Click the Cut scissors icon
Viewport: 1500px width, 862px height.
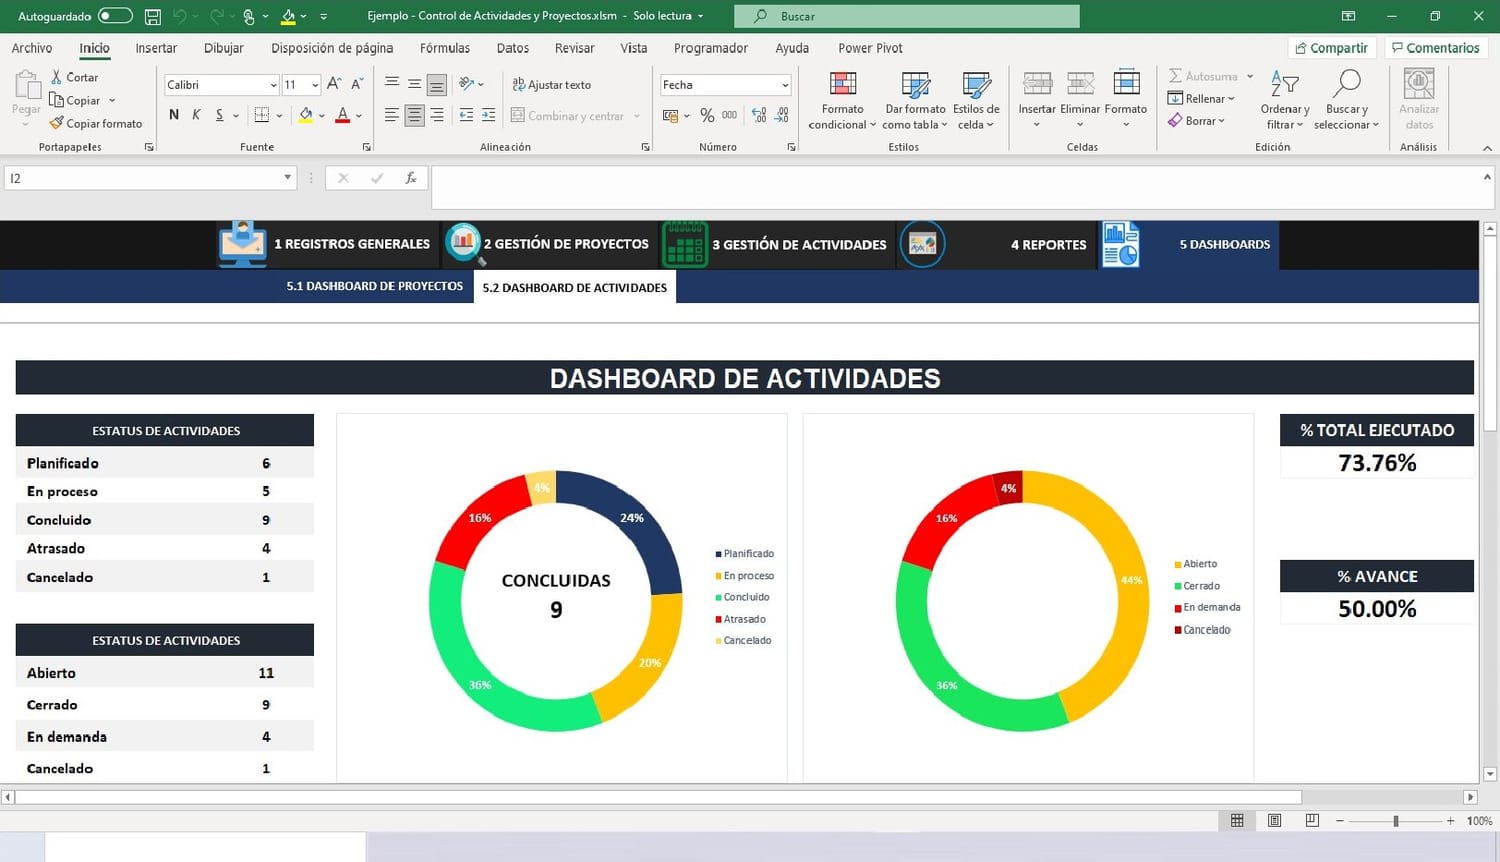click(x=56, y=77)
